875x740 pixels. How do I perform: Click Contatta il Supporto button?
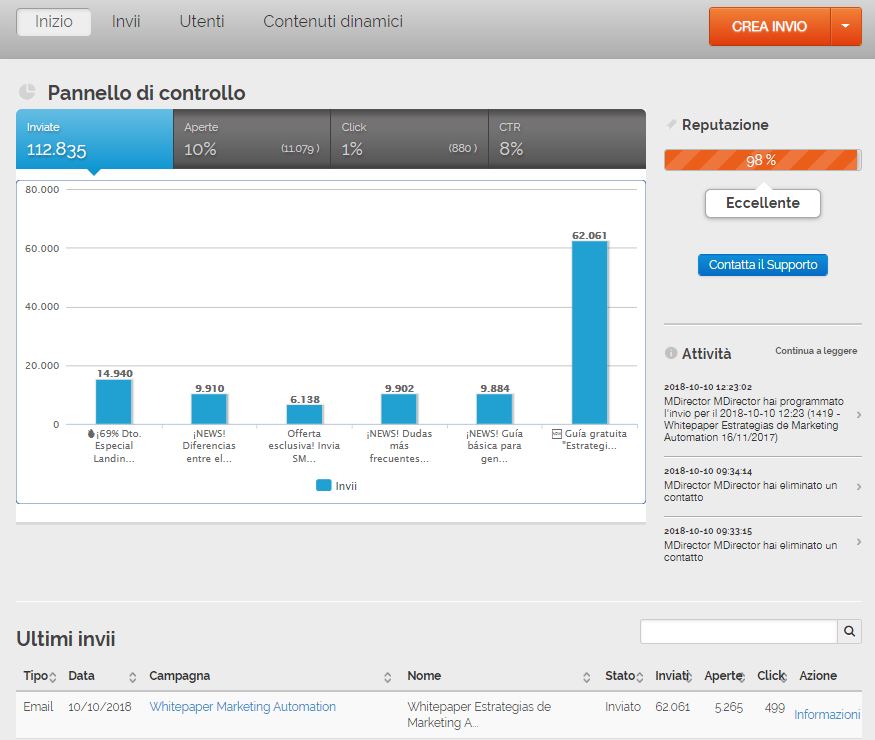tap(762, 265)
